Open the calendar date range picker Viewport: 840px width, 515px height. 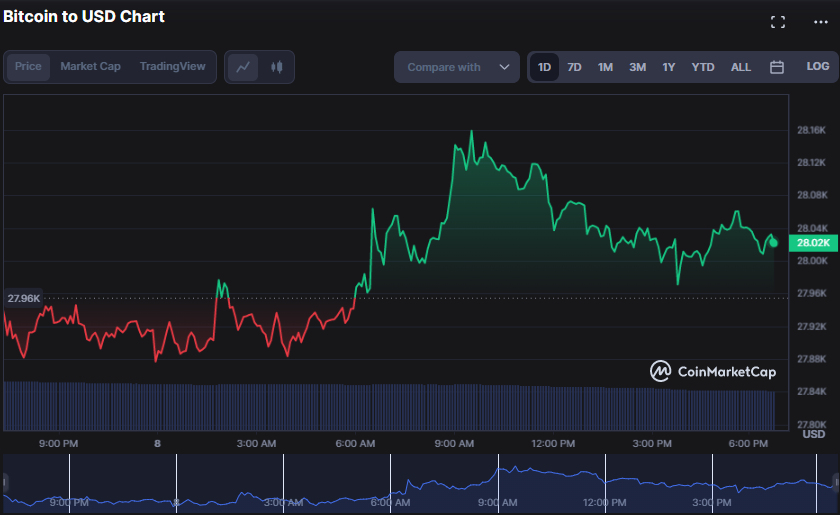click(777, 67)
